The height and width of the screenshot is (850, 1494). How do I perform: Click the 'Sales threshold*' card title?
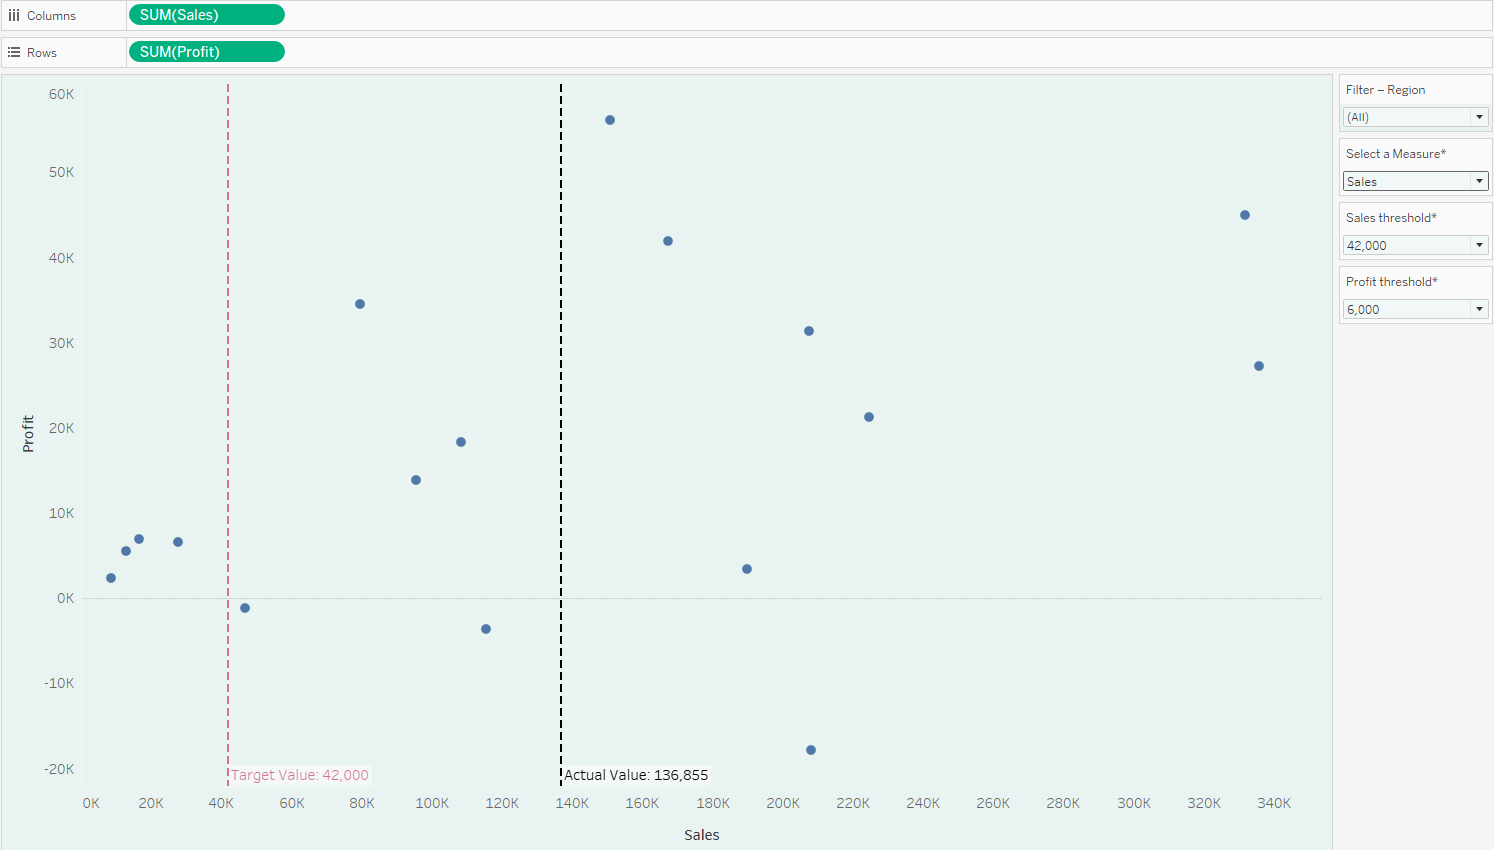(1391, 218)
